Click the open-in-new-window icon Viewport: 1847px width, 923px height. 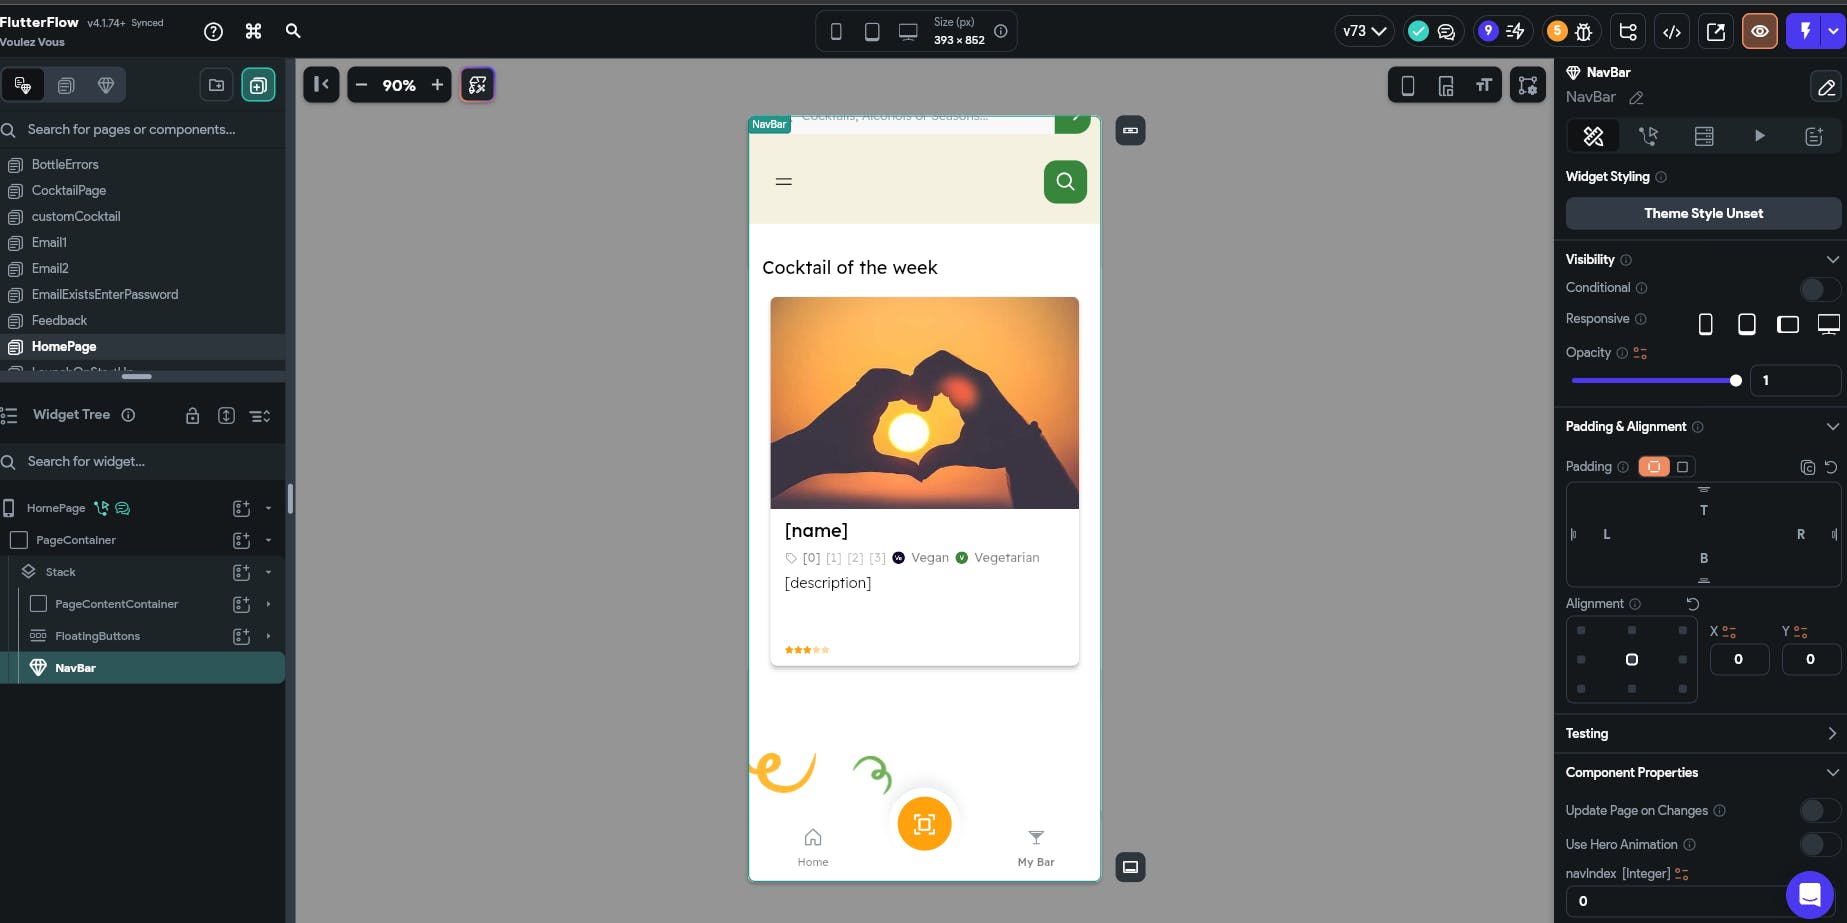(1716, 31)
